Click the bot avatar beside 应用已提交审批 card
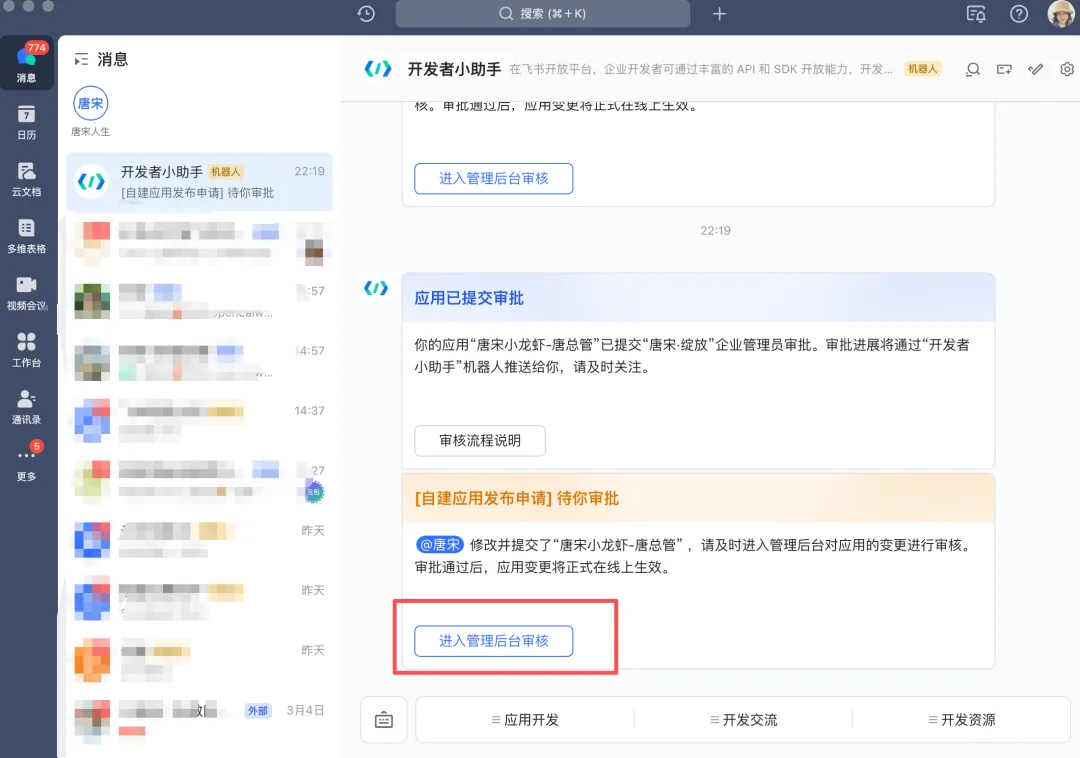This screenshot has height=758, width=1080. pyautogui.click(x=376, y=288)
